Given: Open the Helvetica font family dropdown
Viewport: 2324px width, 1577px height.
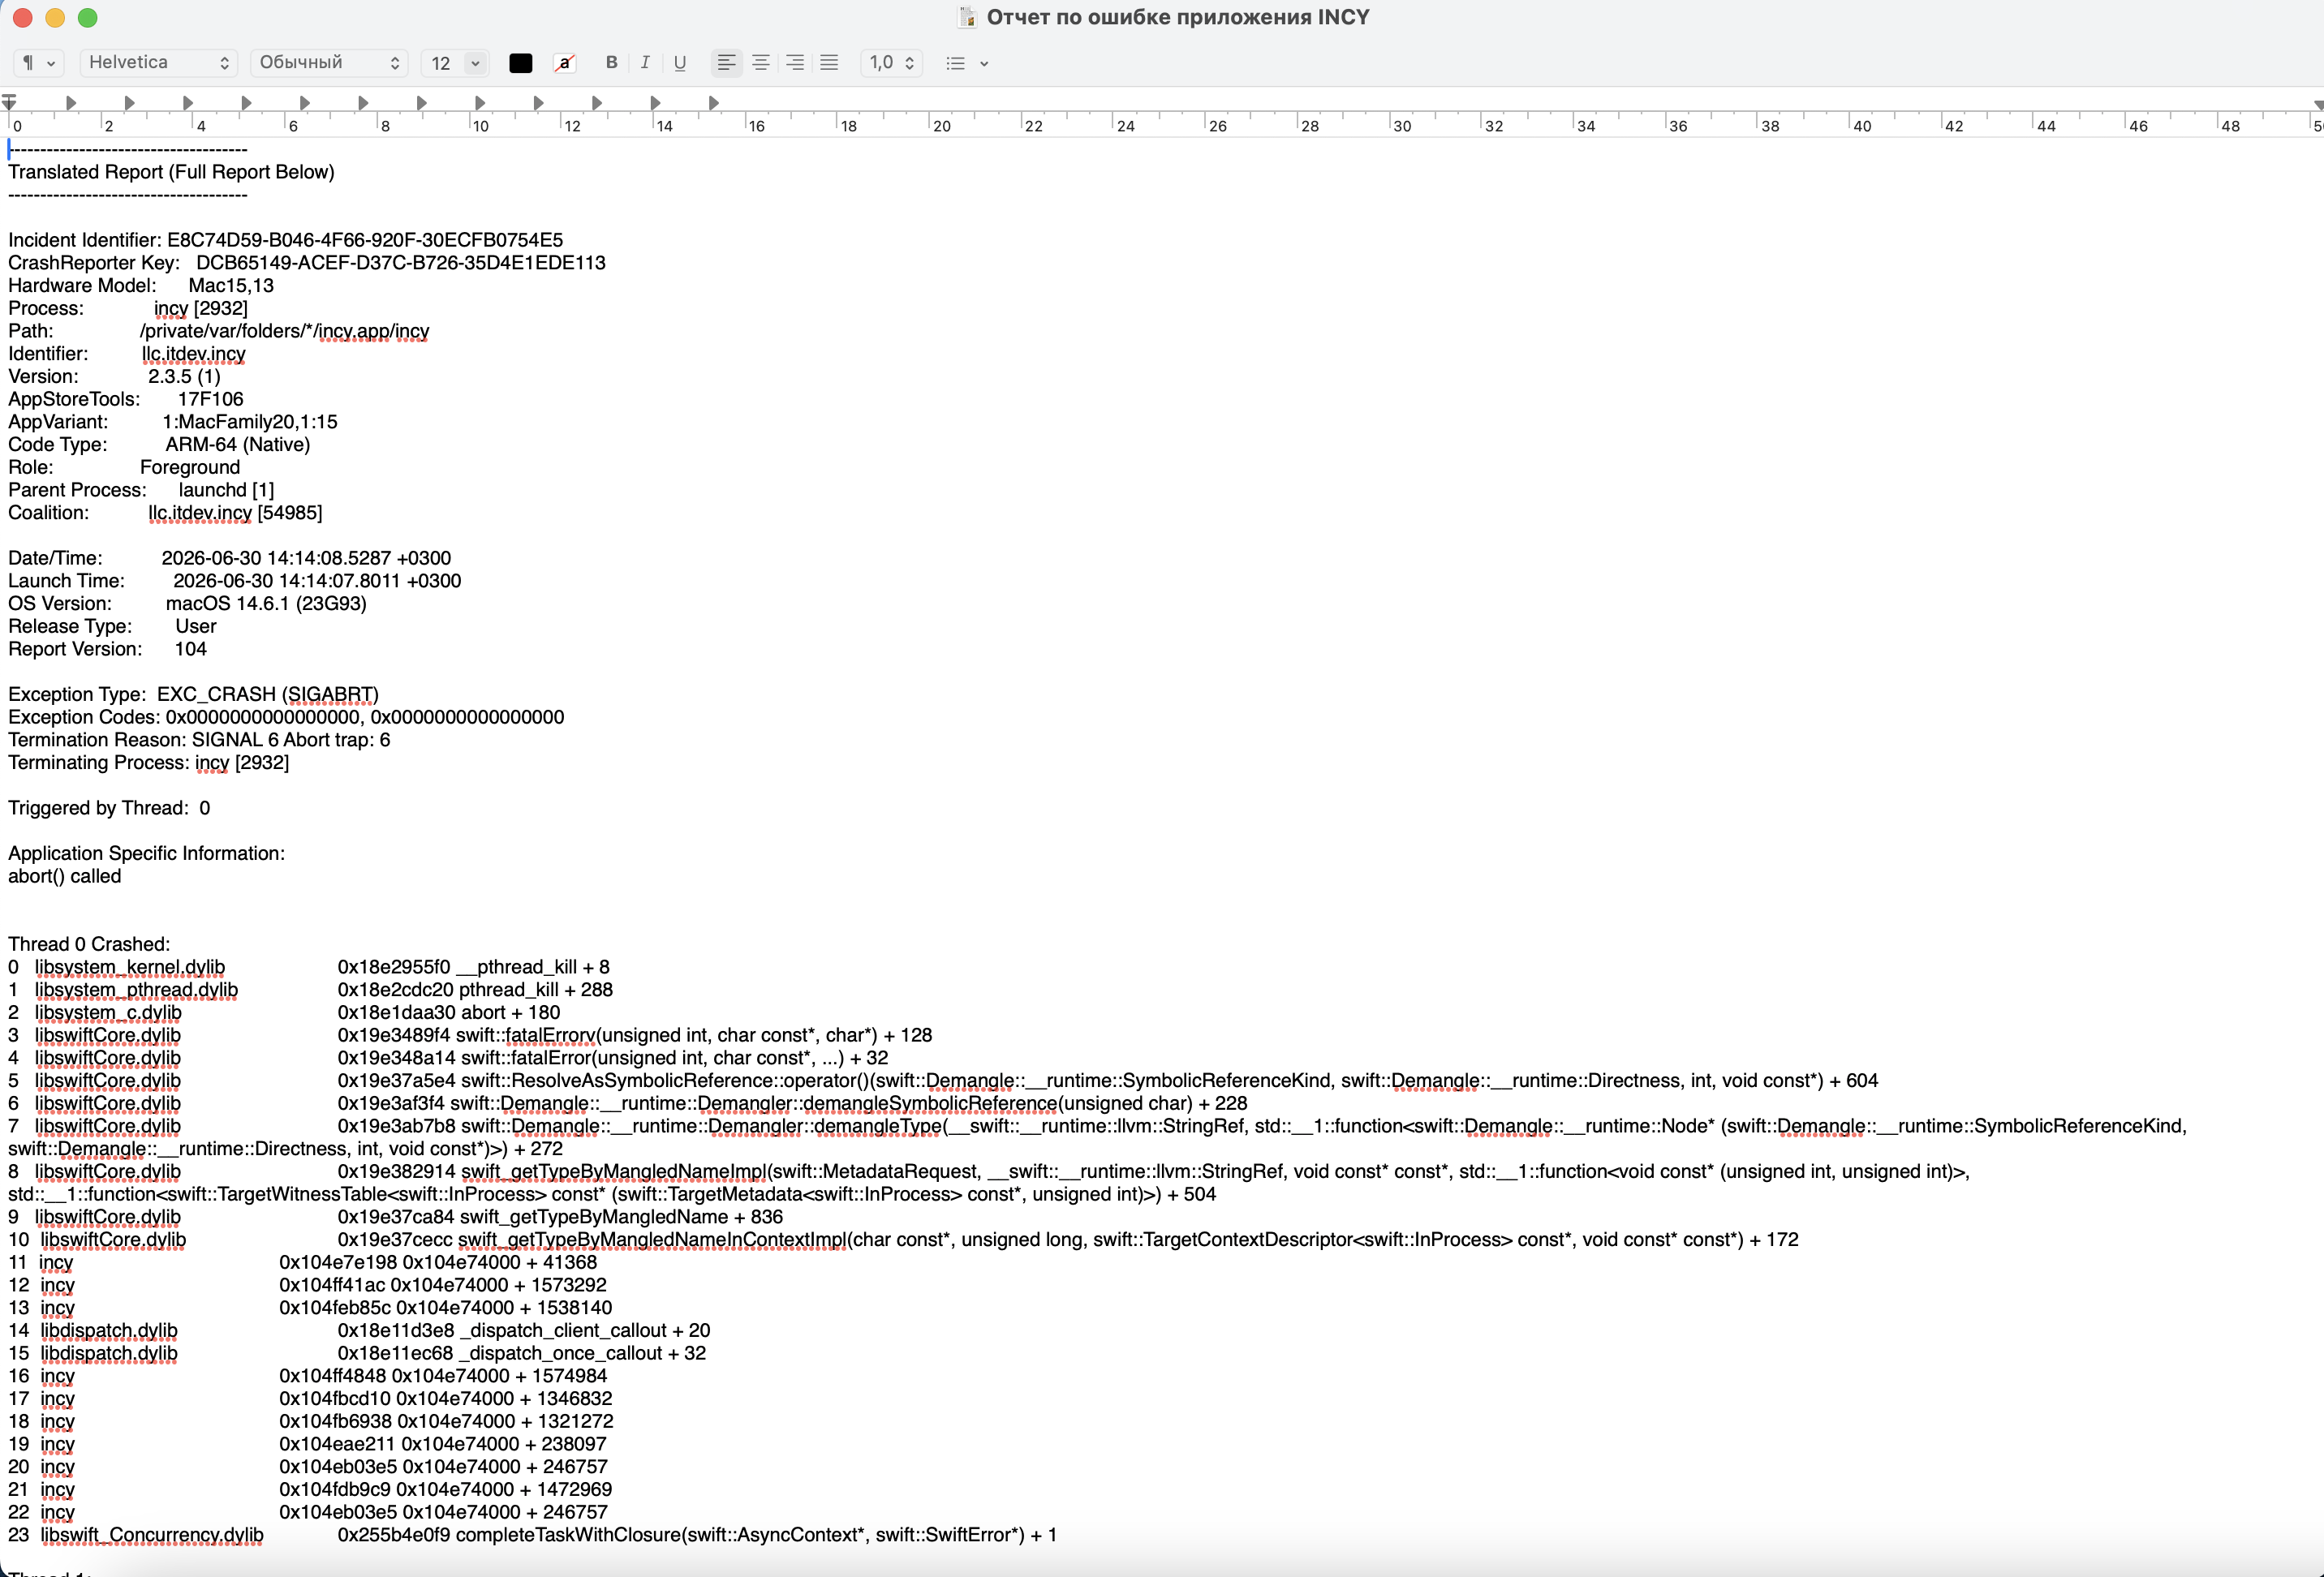Looking at the screenshot, I should pyautogui.click(x=159, y=63).
